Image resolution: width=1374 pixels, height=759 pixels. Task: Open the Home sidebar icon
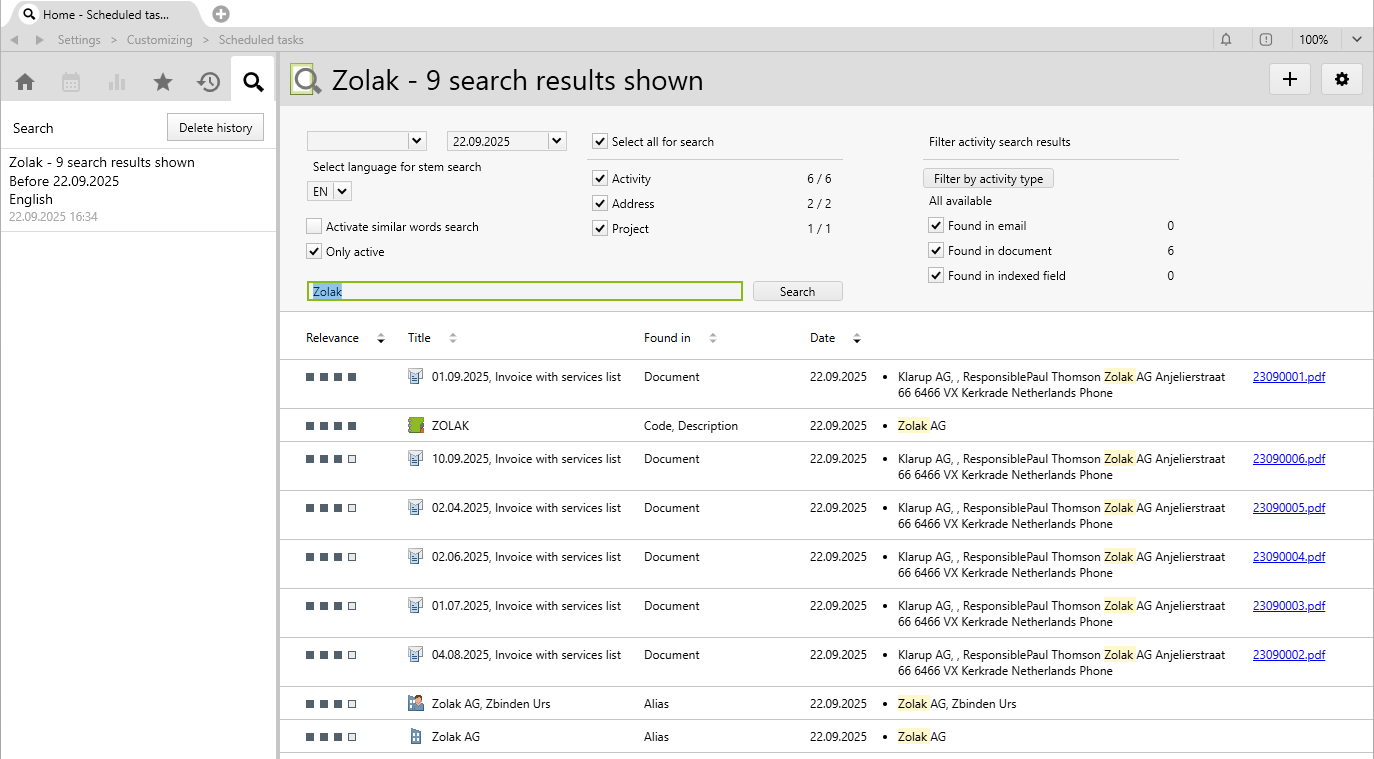pyautogui.click(x=25, y=82)
